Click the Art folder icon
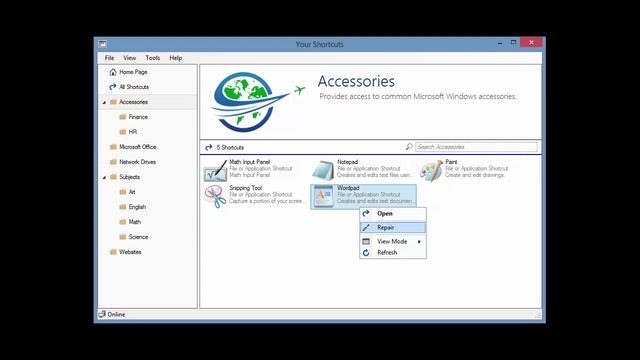Viewport: 640px width, 360px height. point(123,192)
